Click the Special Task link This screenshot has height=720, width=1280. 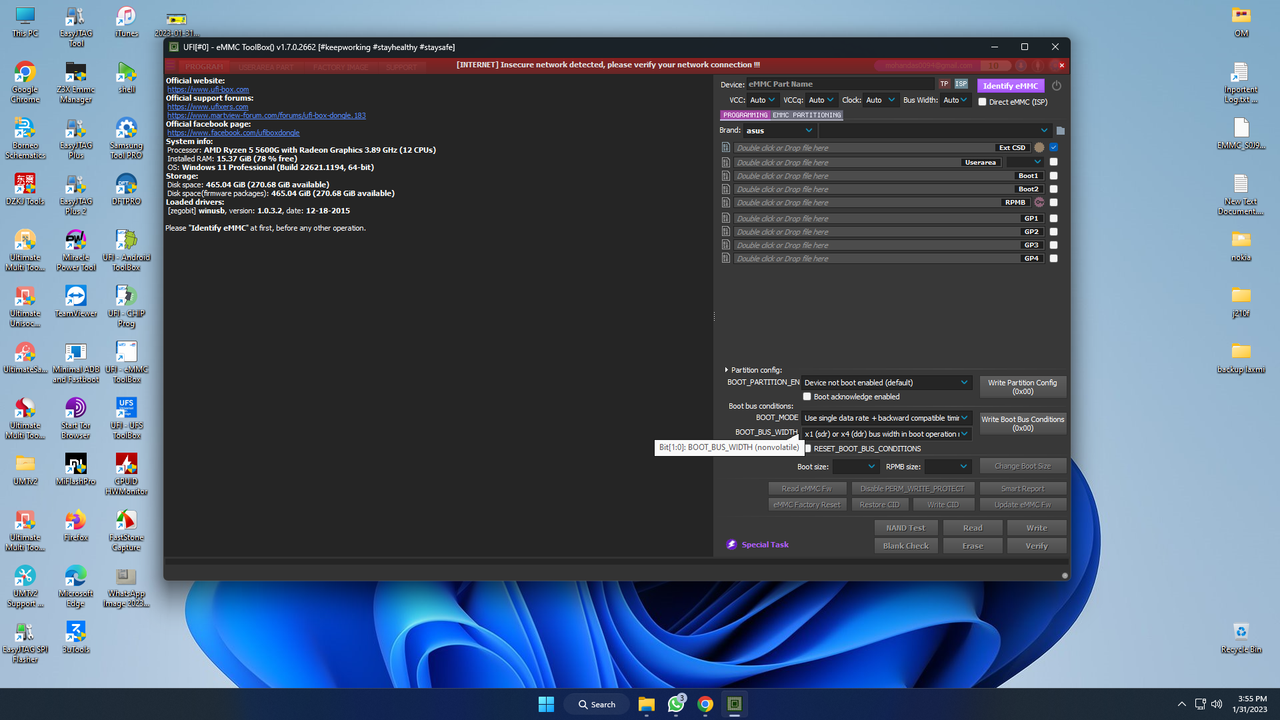click(765, 545)
